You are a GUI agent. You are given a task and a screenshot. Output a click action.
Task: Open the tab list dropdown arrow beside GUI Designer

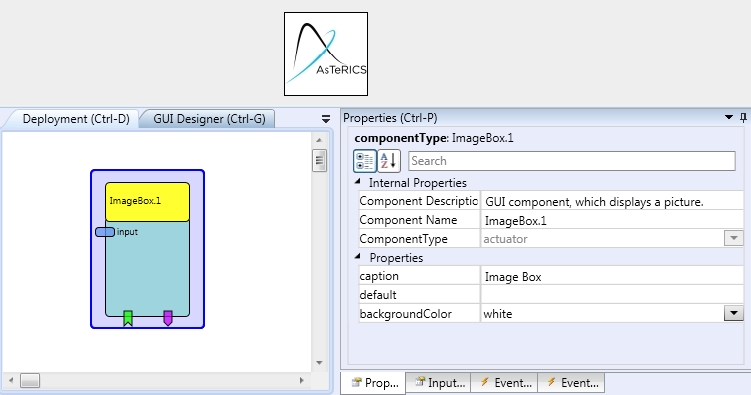point(326,119)
